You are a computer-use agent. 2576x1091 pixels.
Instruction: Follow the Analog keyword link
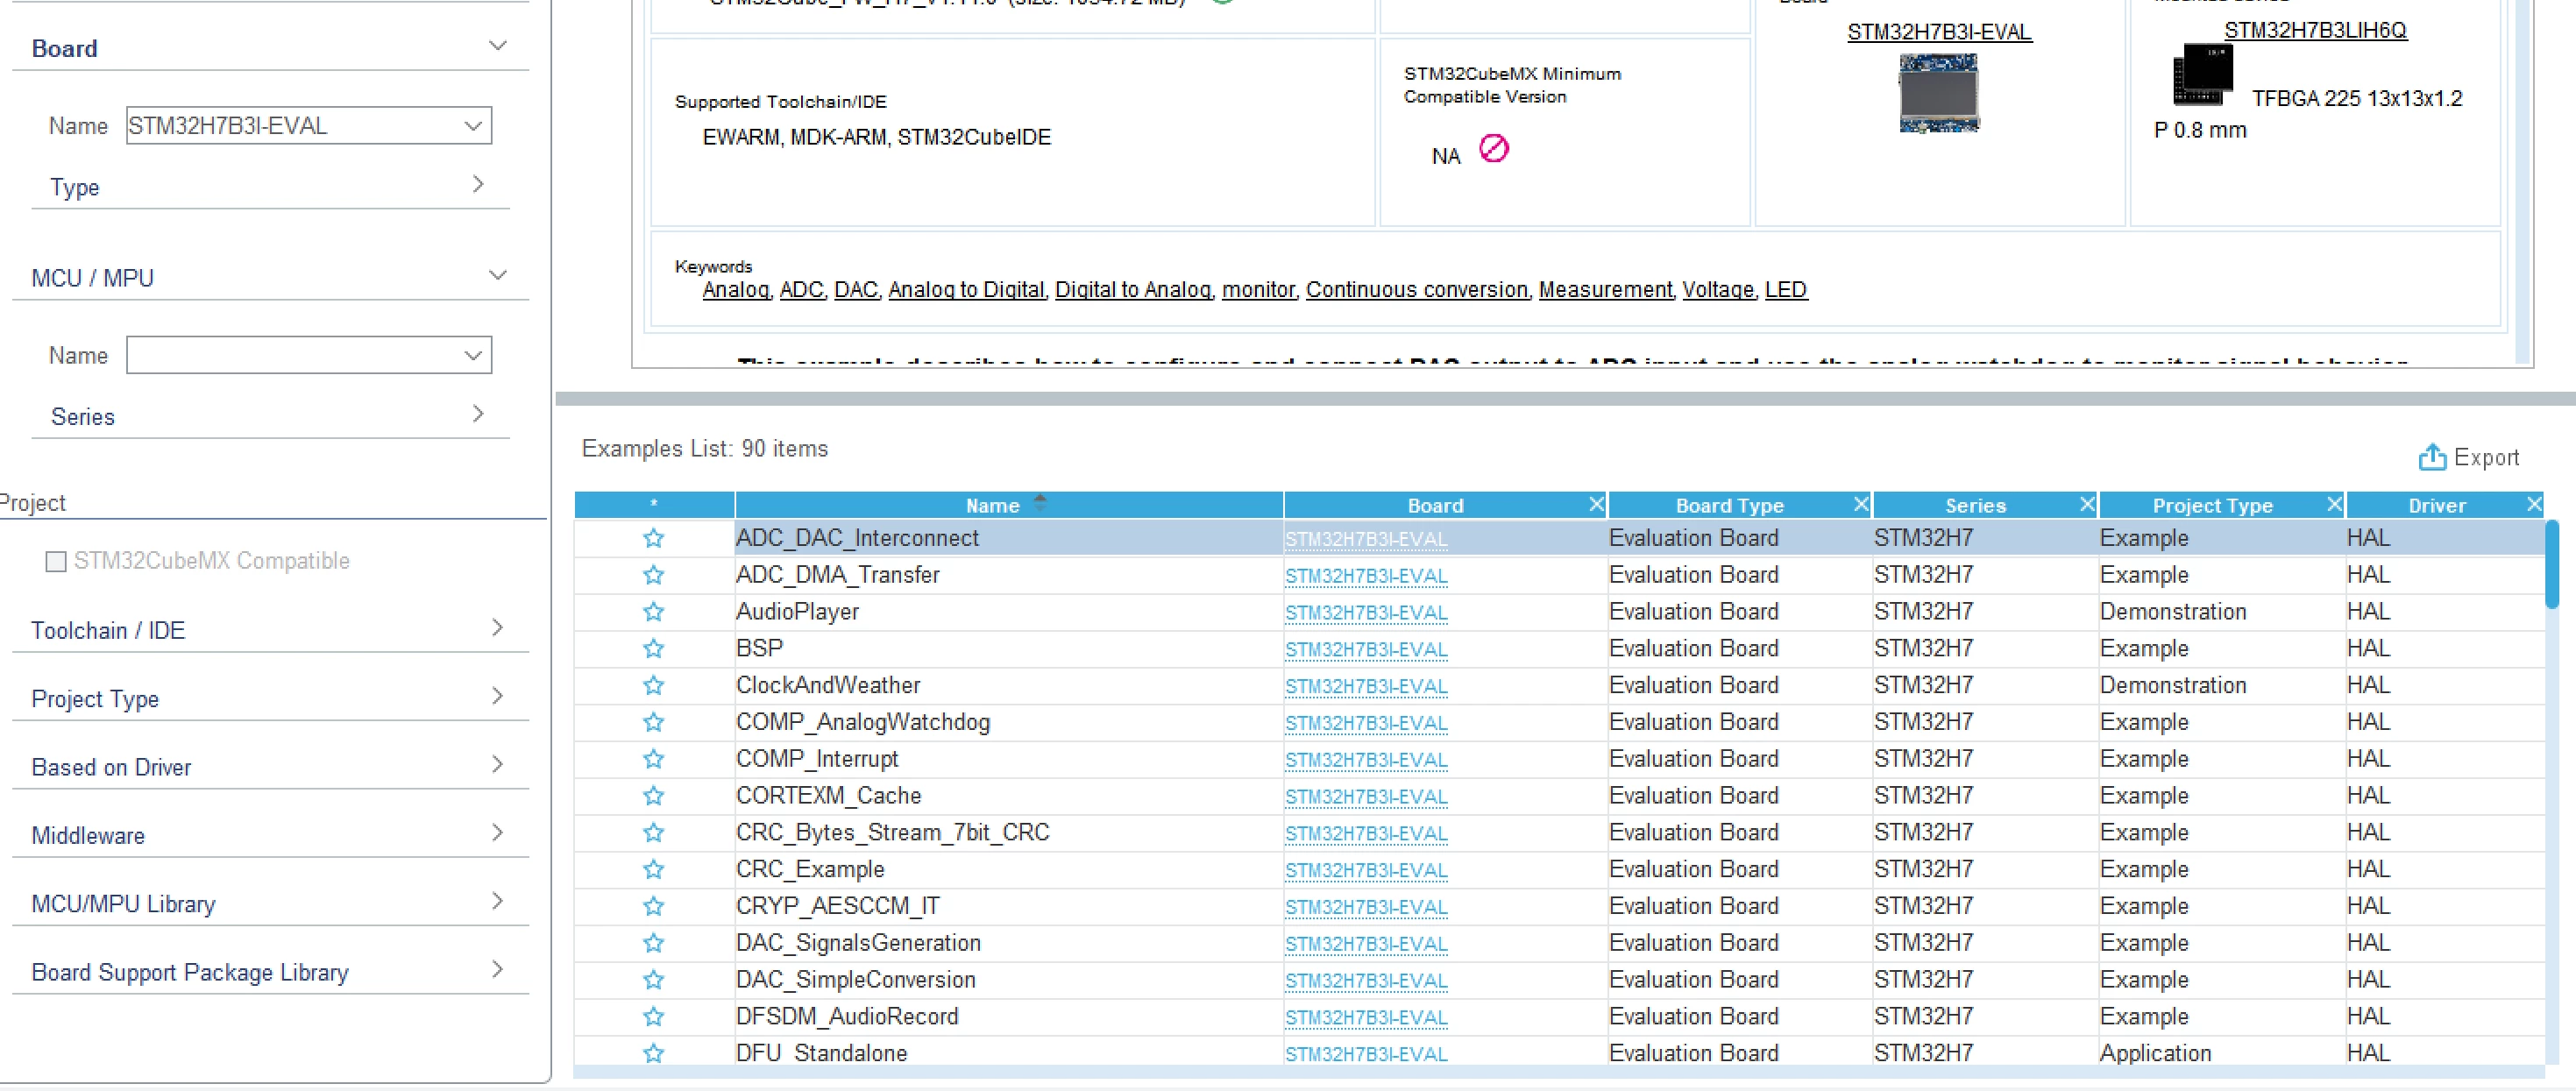(x=736, y=290)
